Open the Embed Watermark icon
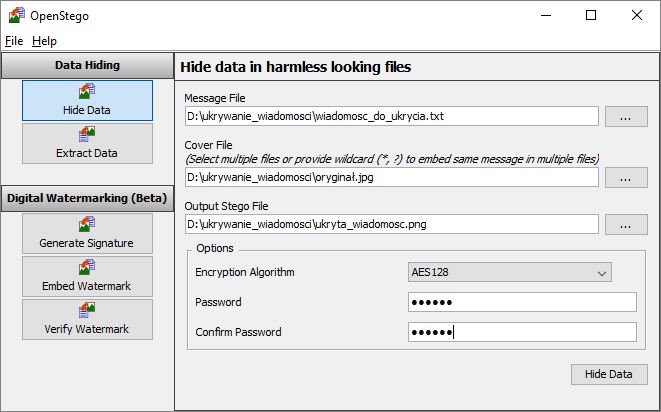The height and width of the screenshot is (412, 661). click(87, 268)
